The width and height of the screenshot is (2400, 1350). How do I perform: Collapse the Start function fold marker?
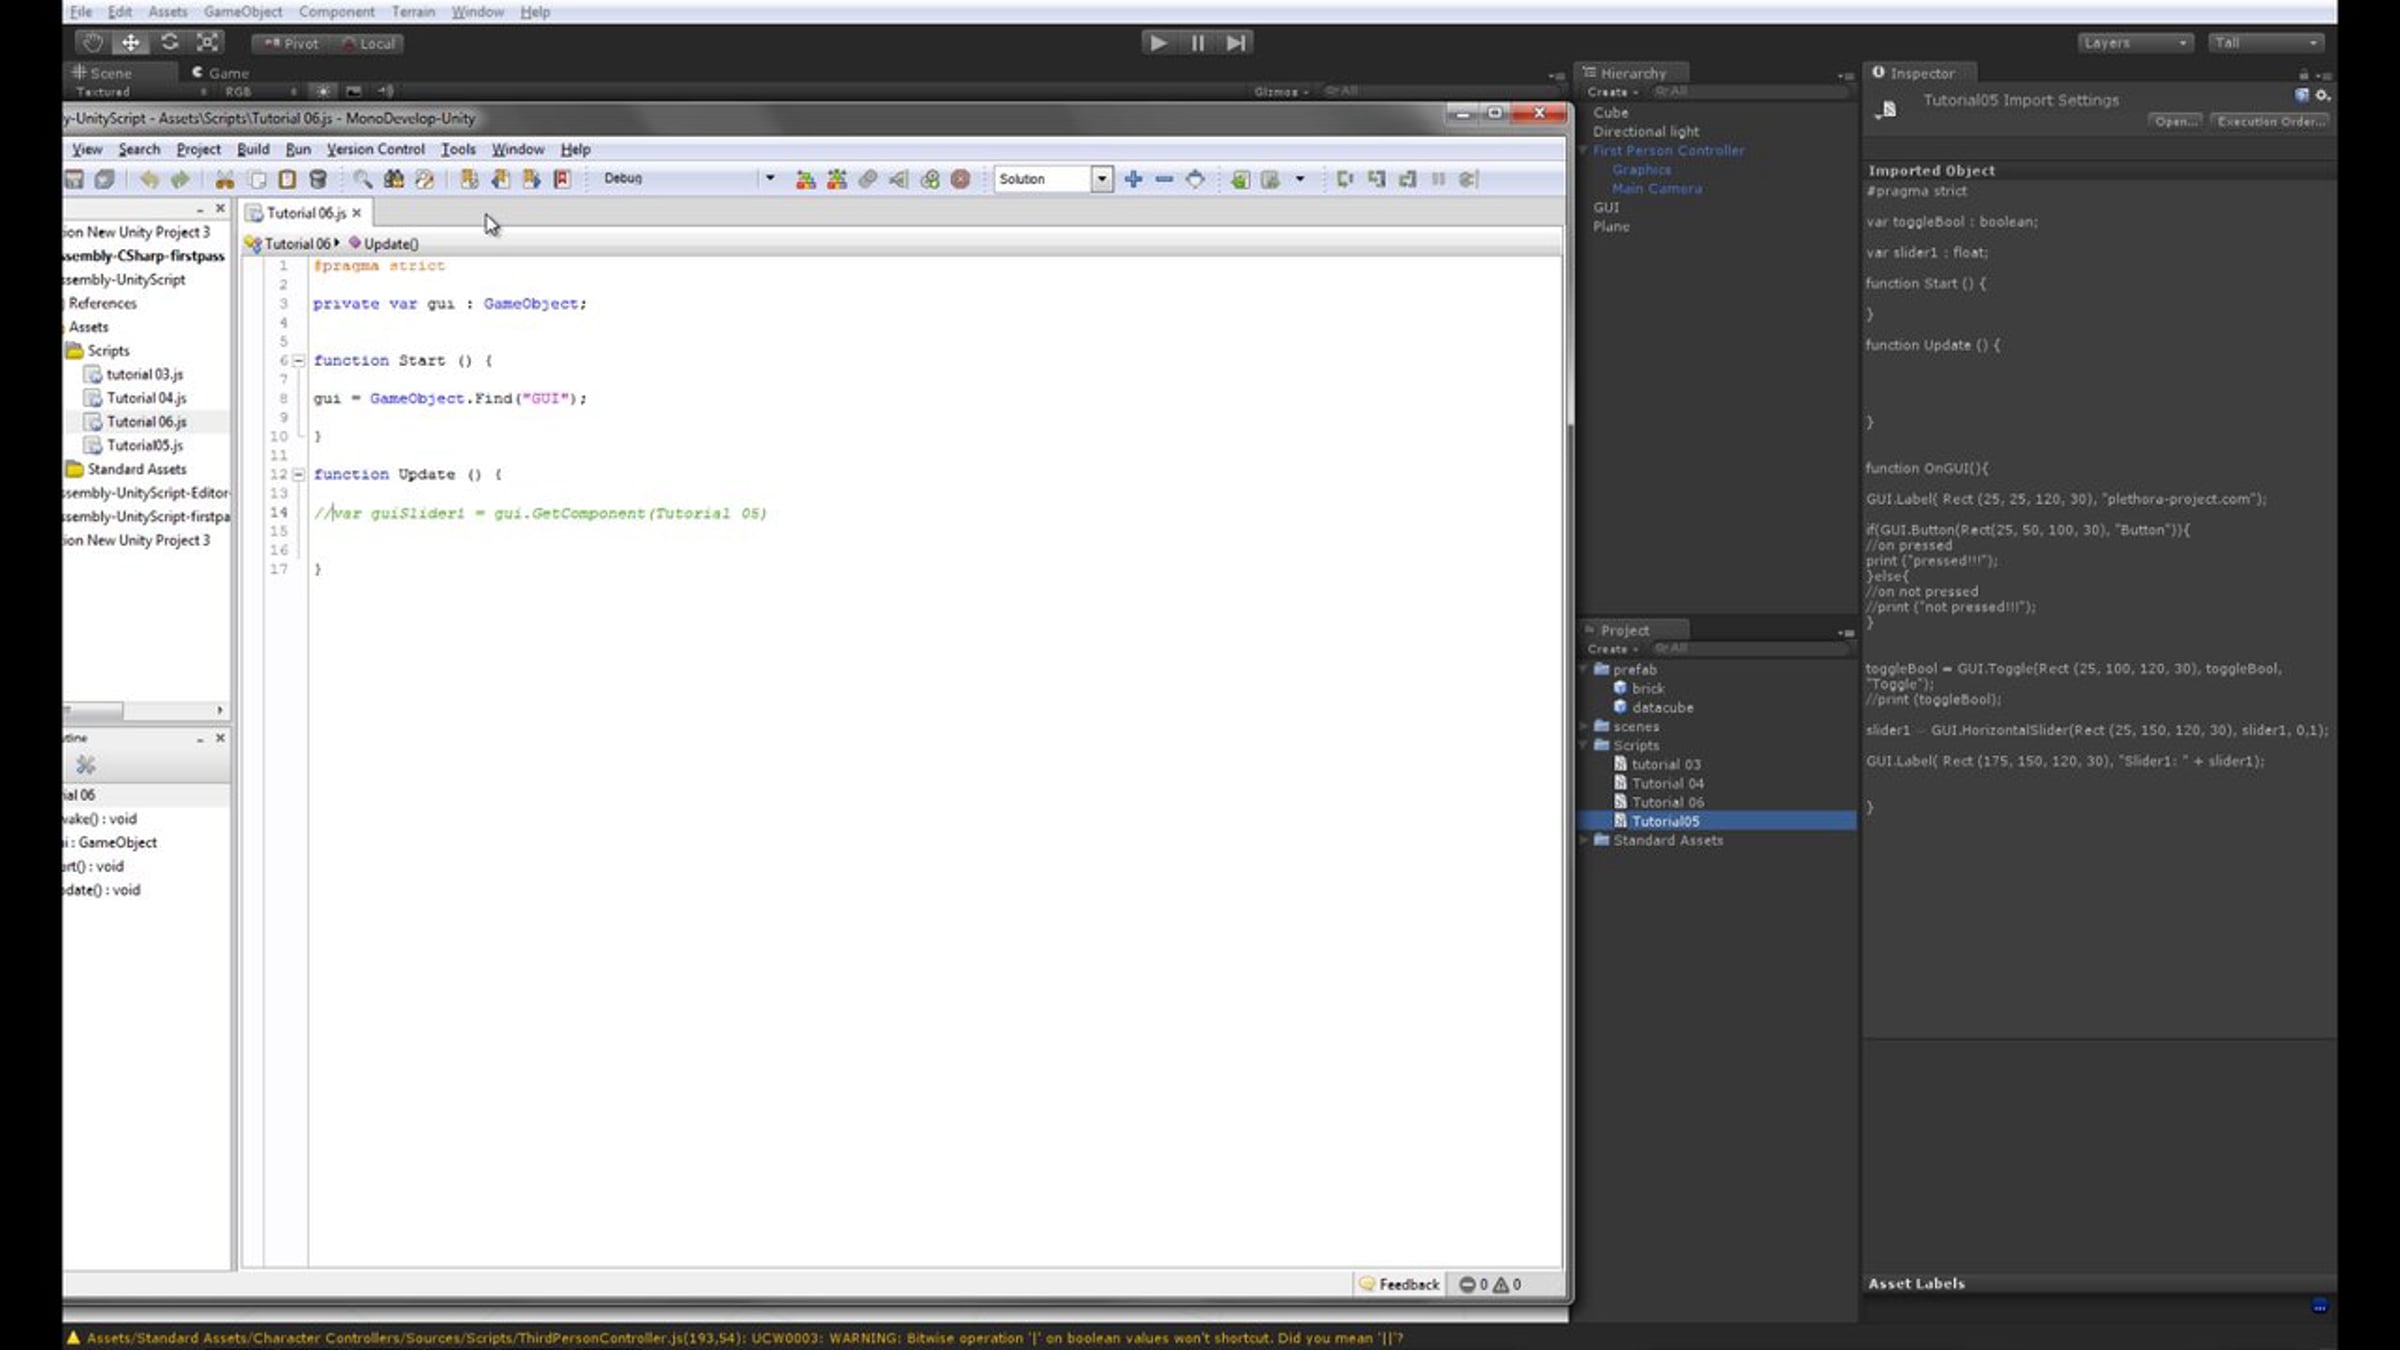click(298, 360)
